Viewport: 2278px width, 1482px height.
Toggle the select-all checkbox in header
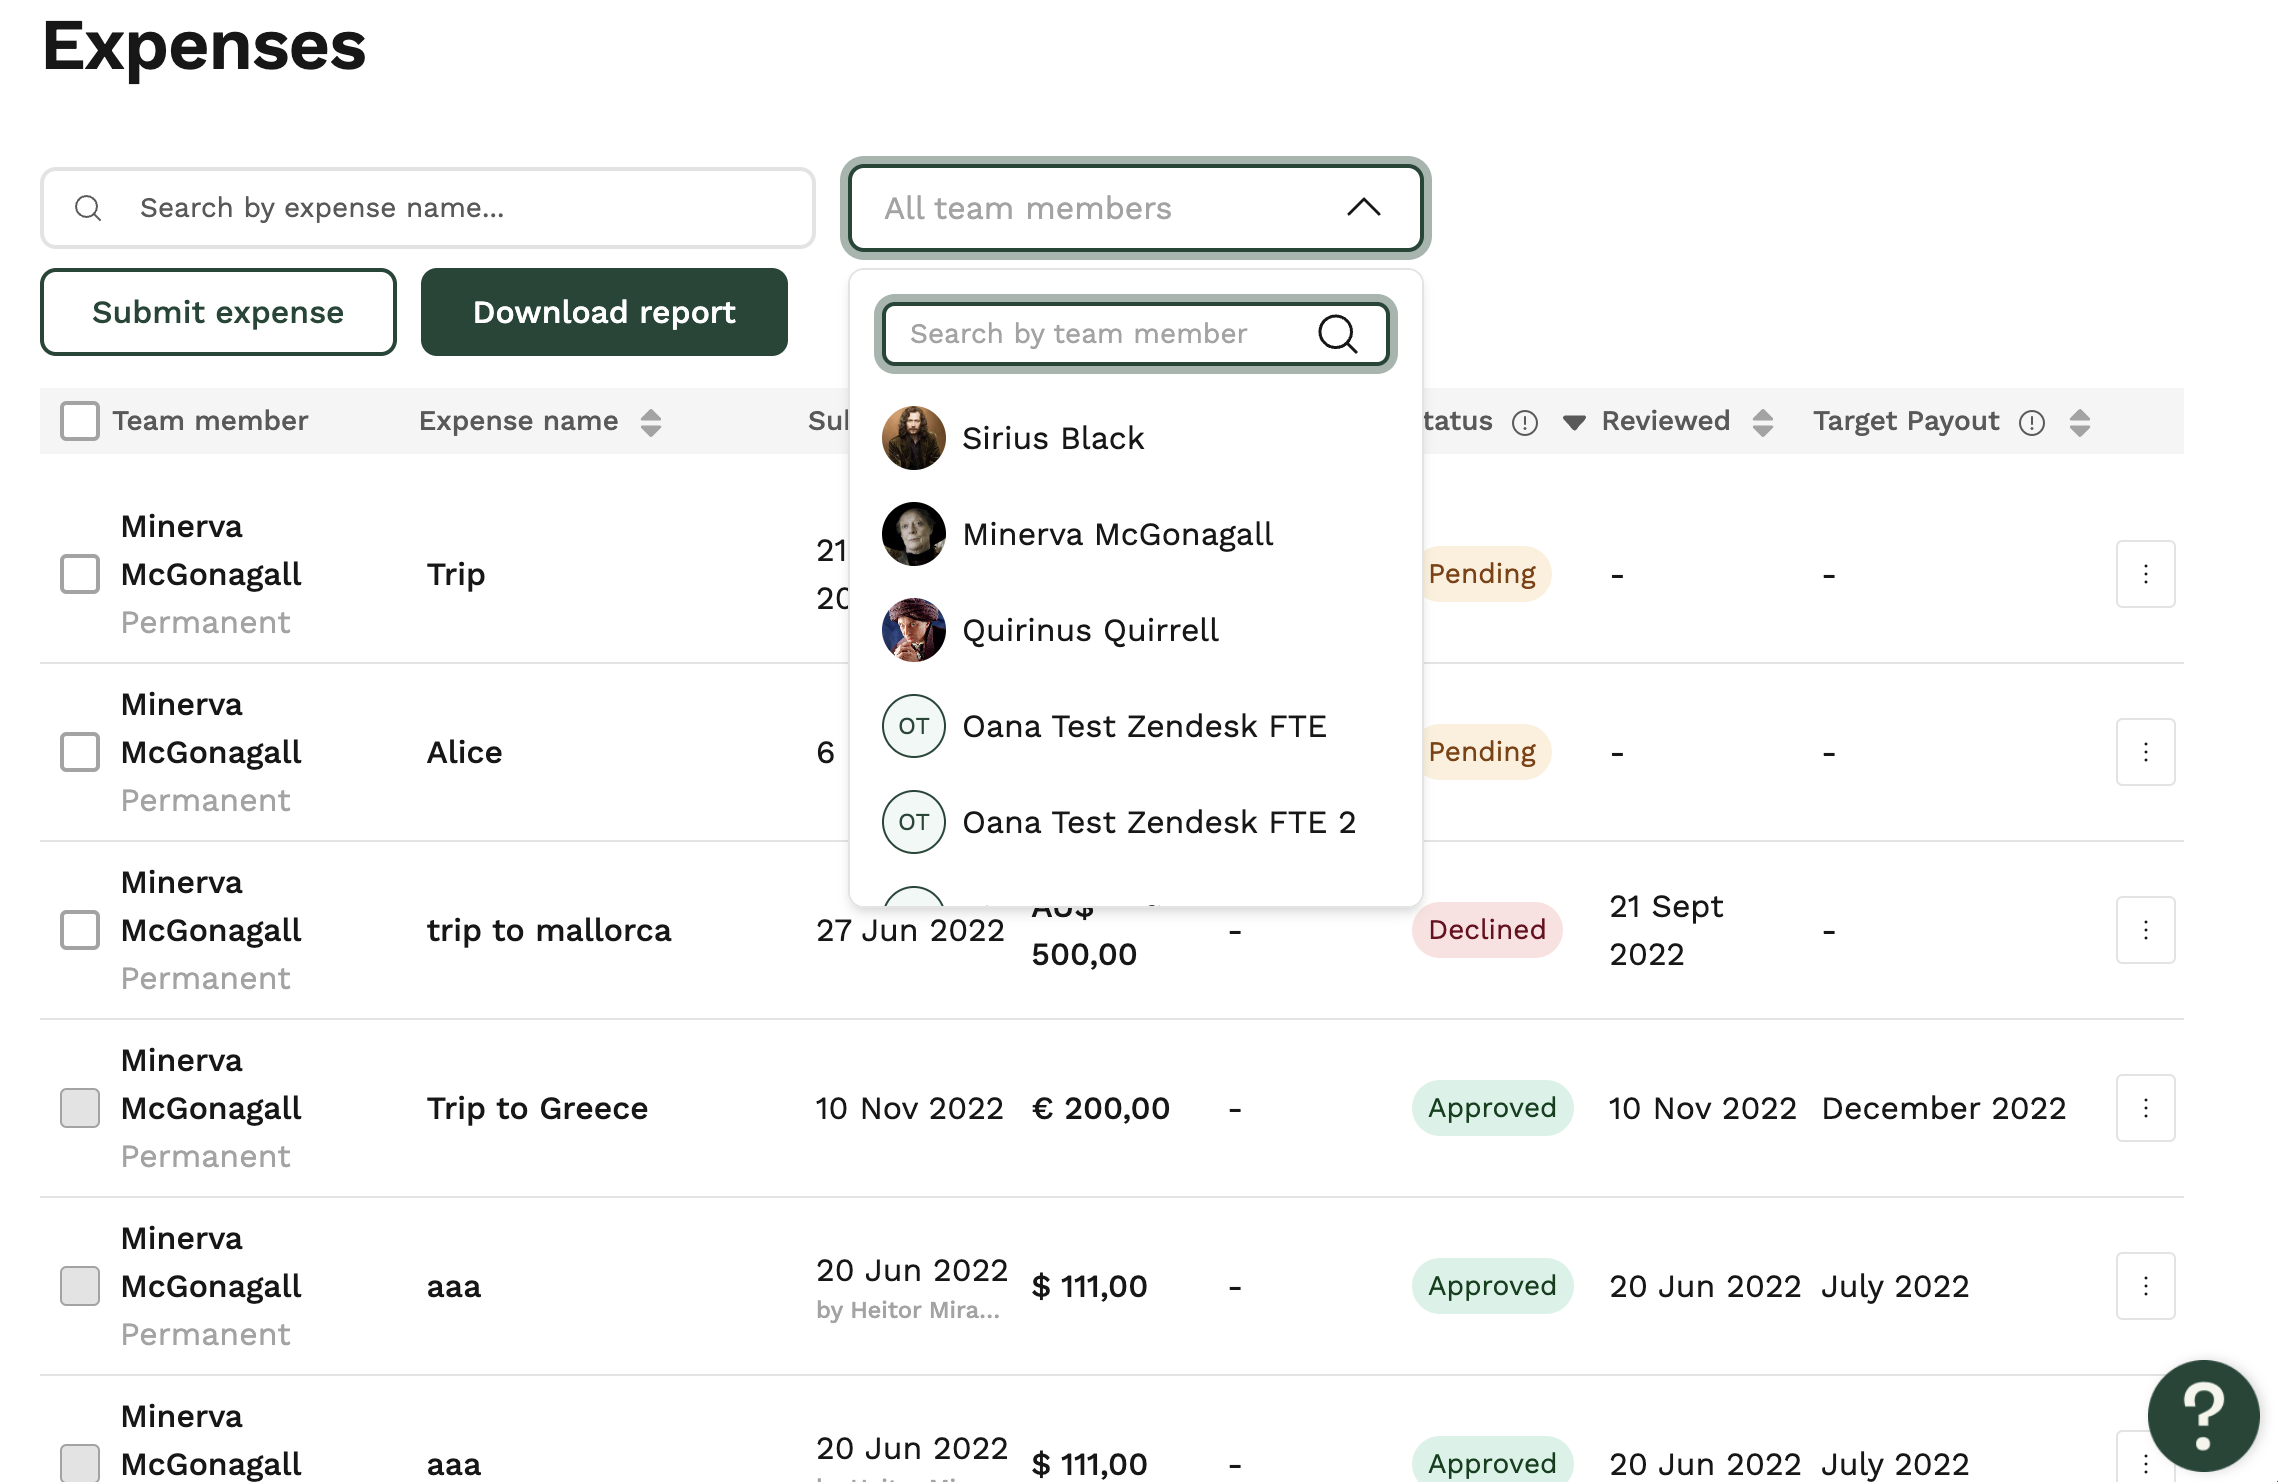pos(80,421)
